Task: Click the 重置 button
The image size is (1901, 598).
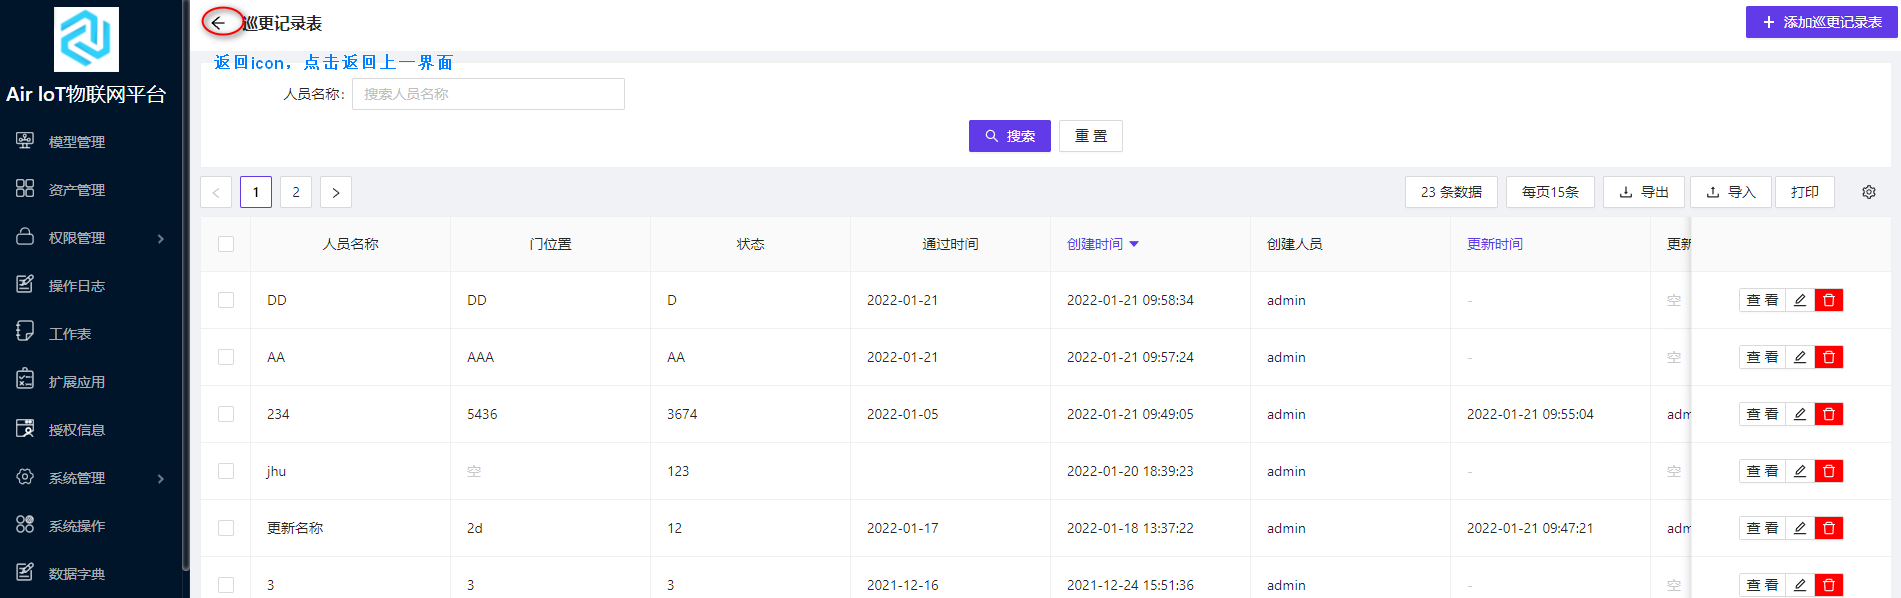Action: click(1091, 136)
